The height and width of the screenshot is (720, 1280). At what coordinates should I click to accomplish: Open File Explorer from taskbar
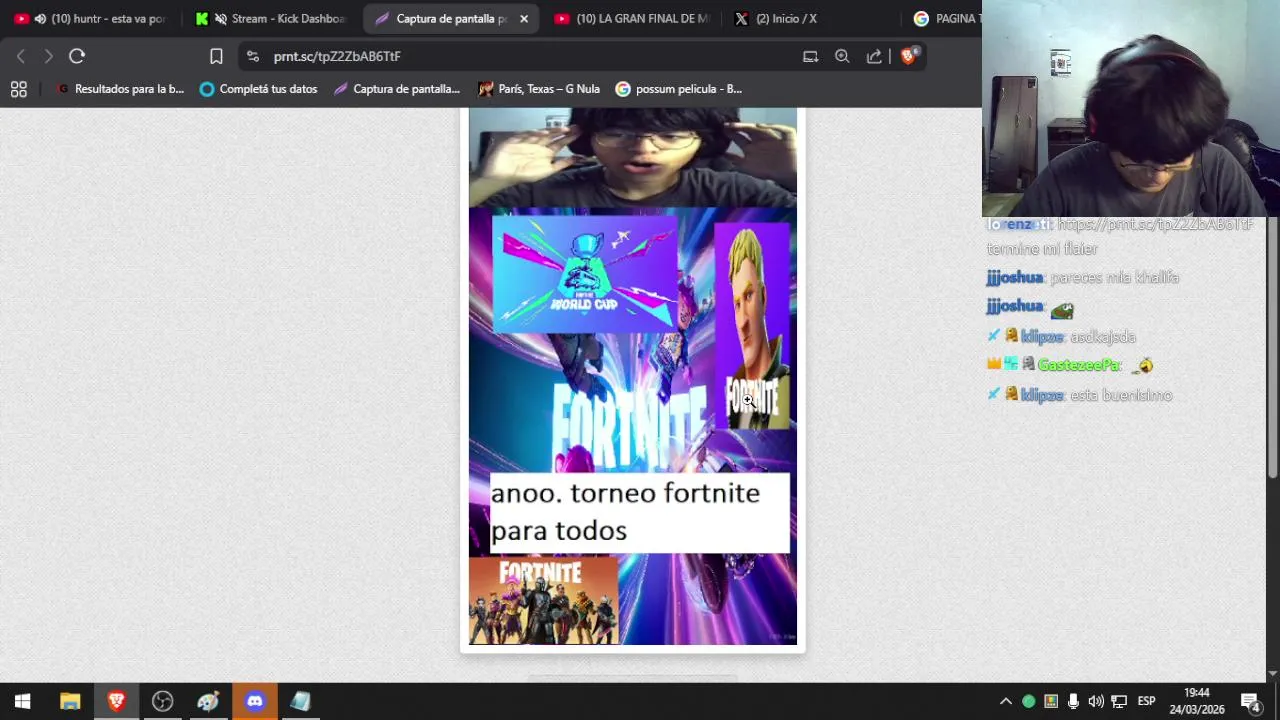[70, 701]
